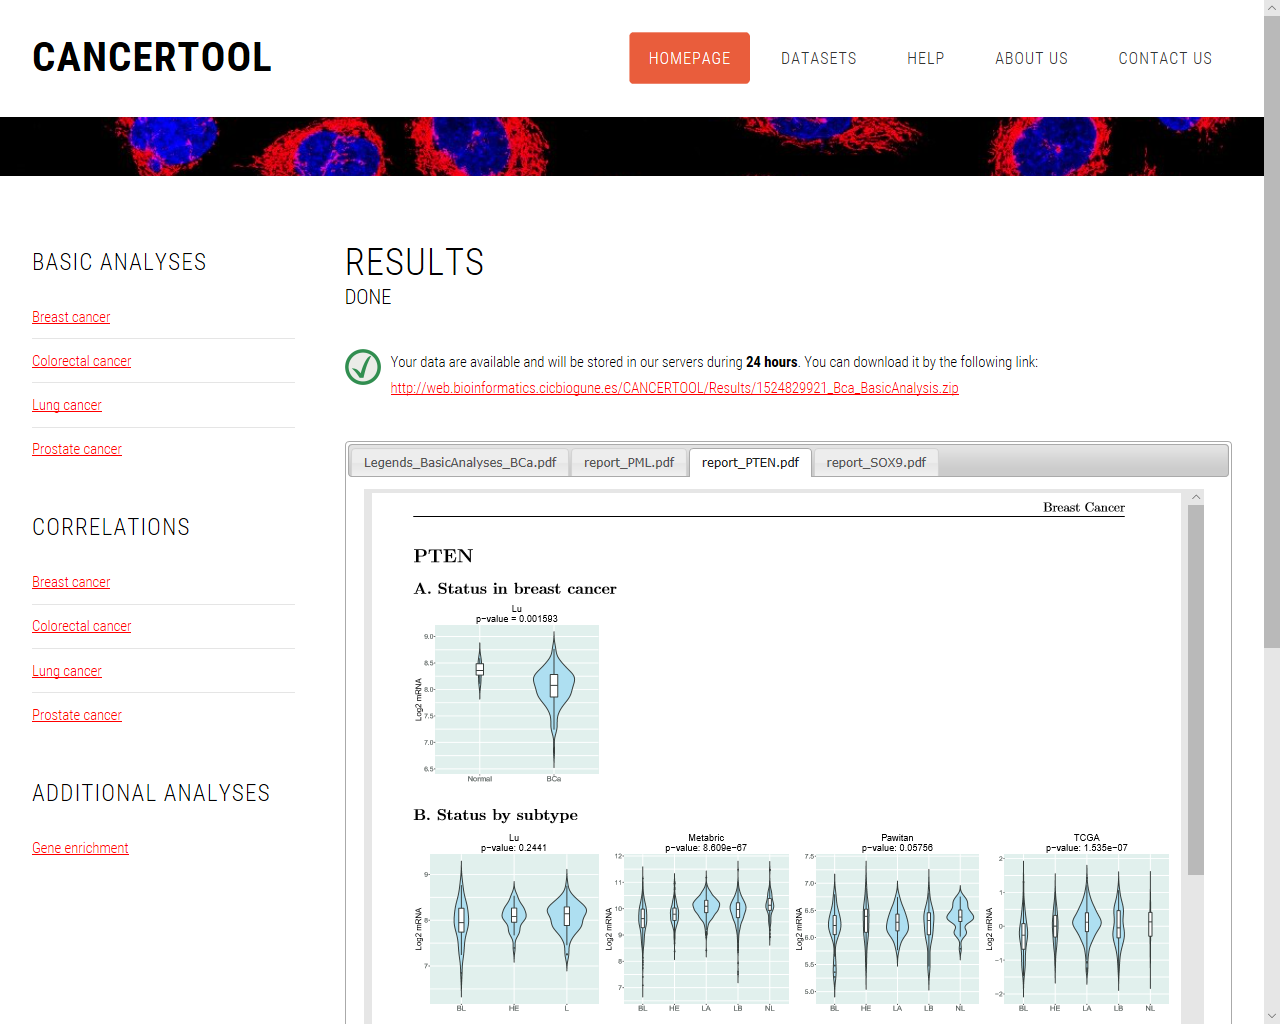
Task: Open Correlations Prostate cancer link
Action: (x=77, y=715)
